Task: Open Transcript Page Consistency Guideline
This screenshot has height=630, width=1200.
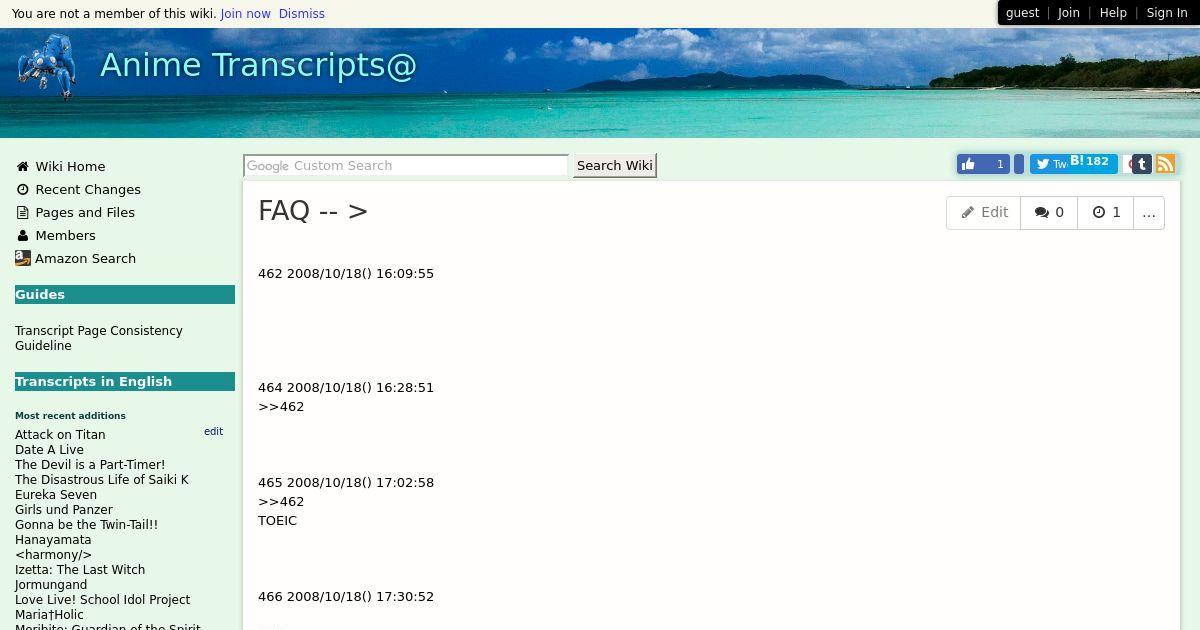Action: 99,338
